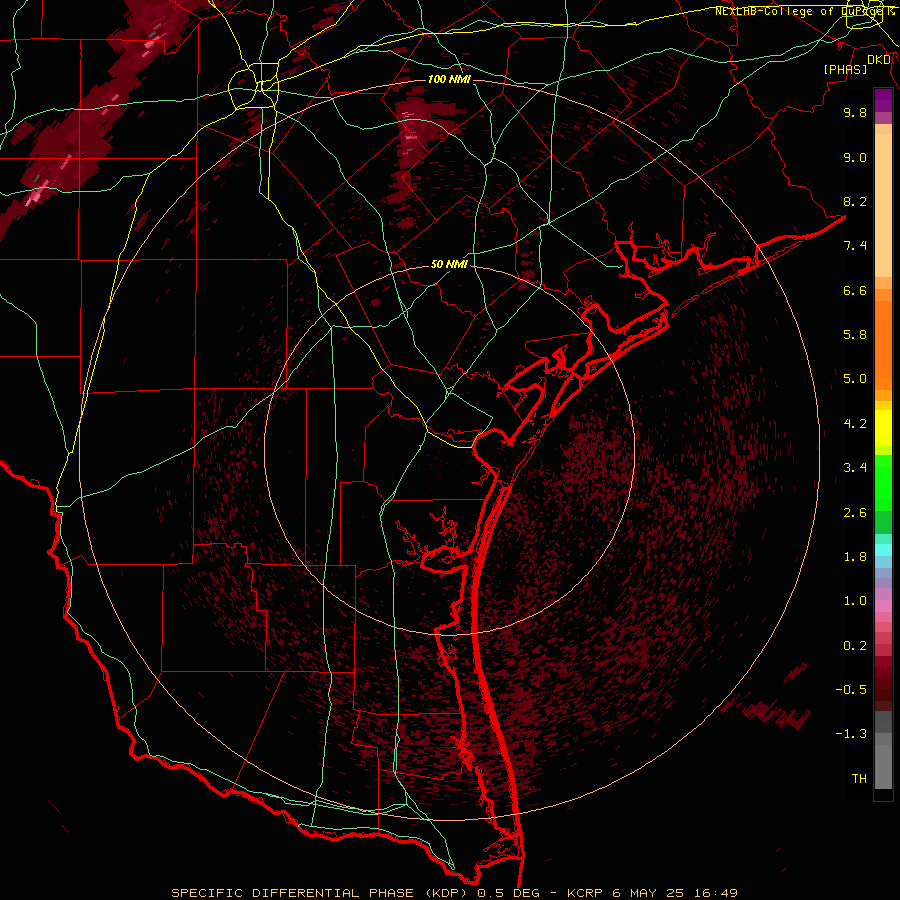Click the [PHAS] legend unit label
Viewport: 900px width, 900px height.
845,69
